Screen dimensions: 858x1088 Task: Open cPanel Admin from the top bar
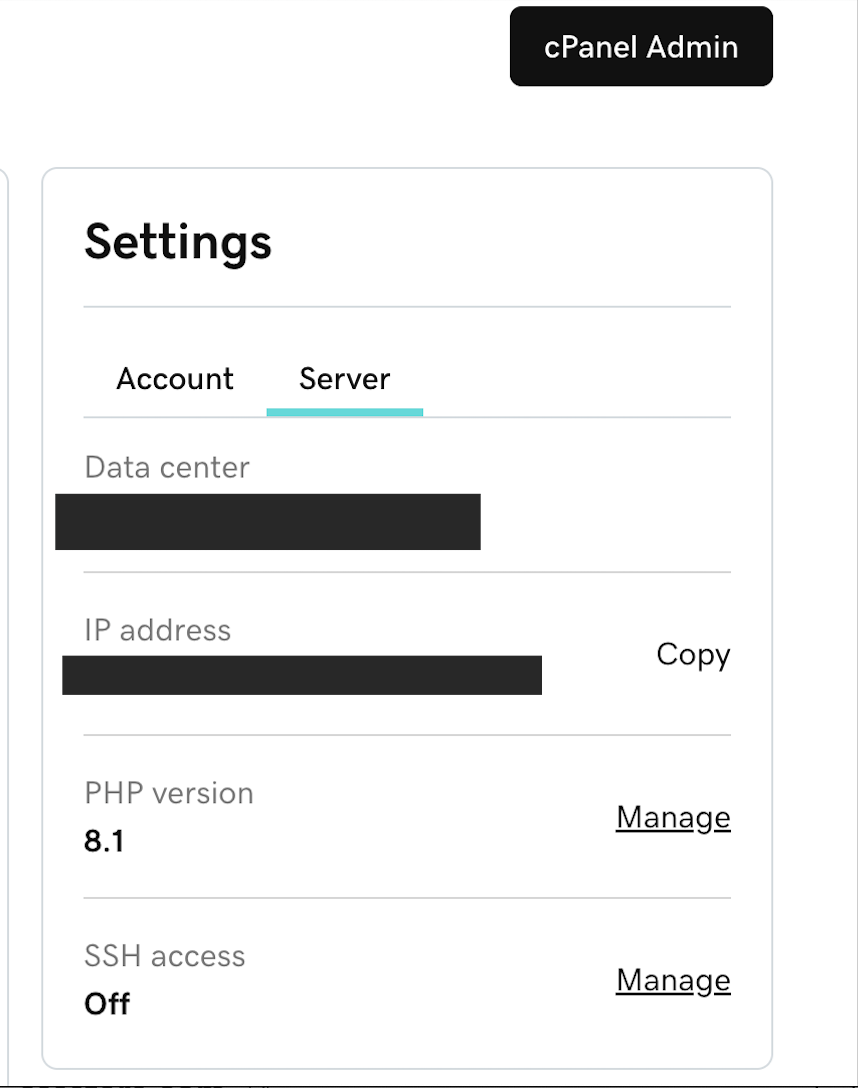tap(640, 46)
